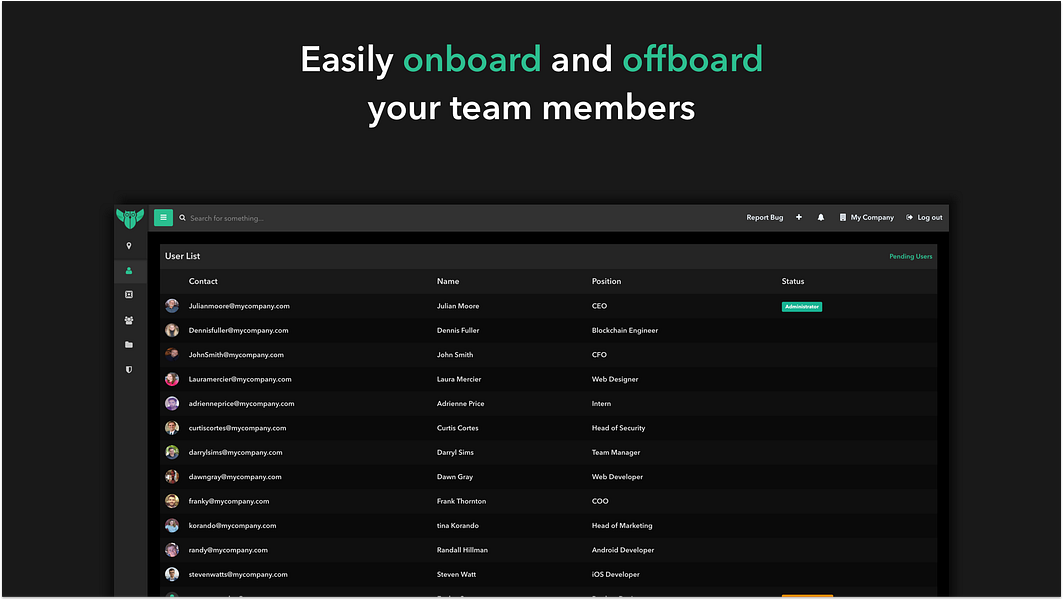The height and width of the screenshot is (600, 1063).
Task: Click the Administrator status badge
Action: (x=802, y=306)
